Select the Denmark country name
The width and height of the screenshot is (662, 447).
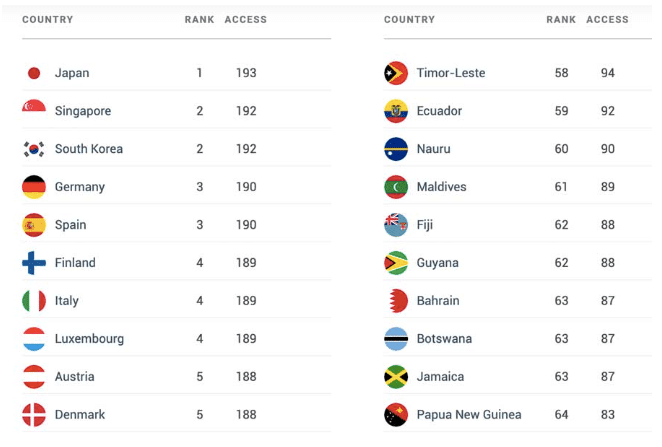point(80,415)
